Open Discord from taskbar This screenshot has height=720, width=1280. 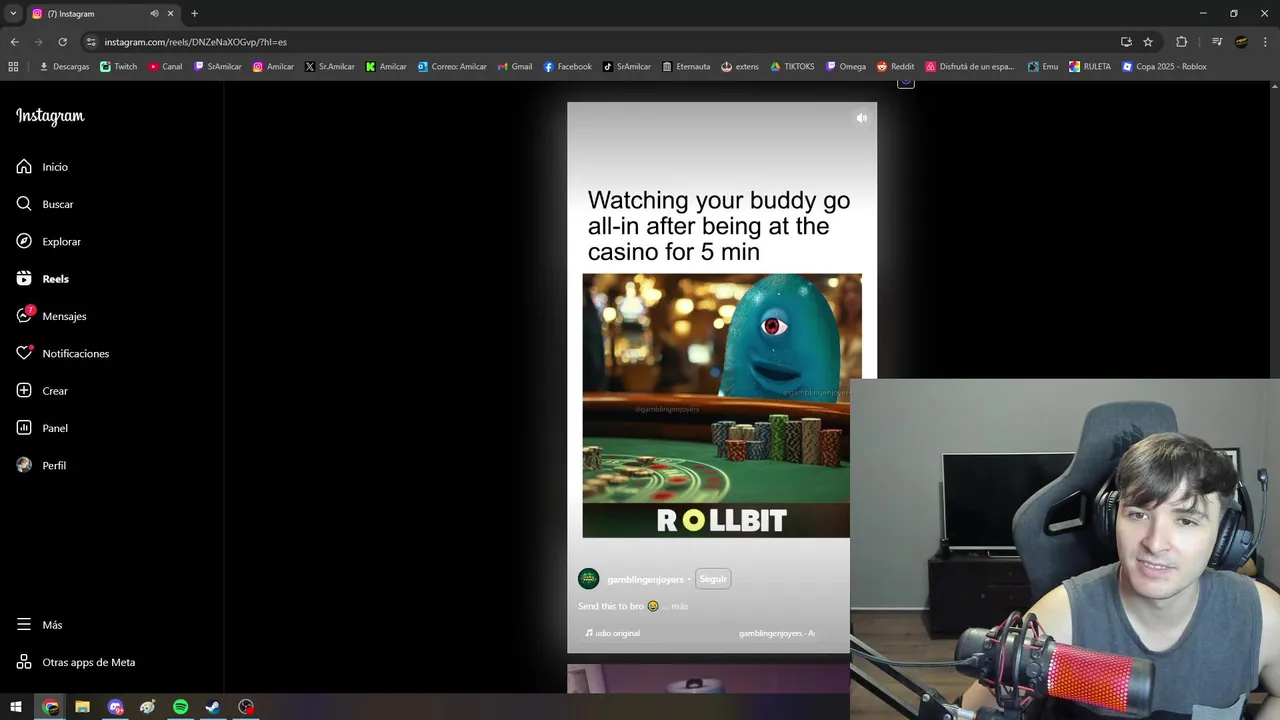pyautogui.click(x=115, y=707)
